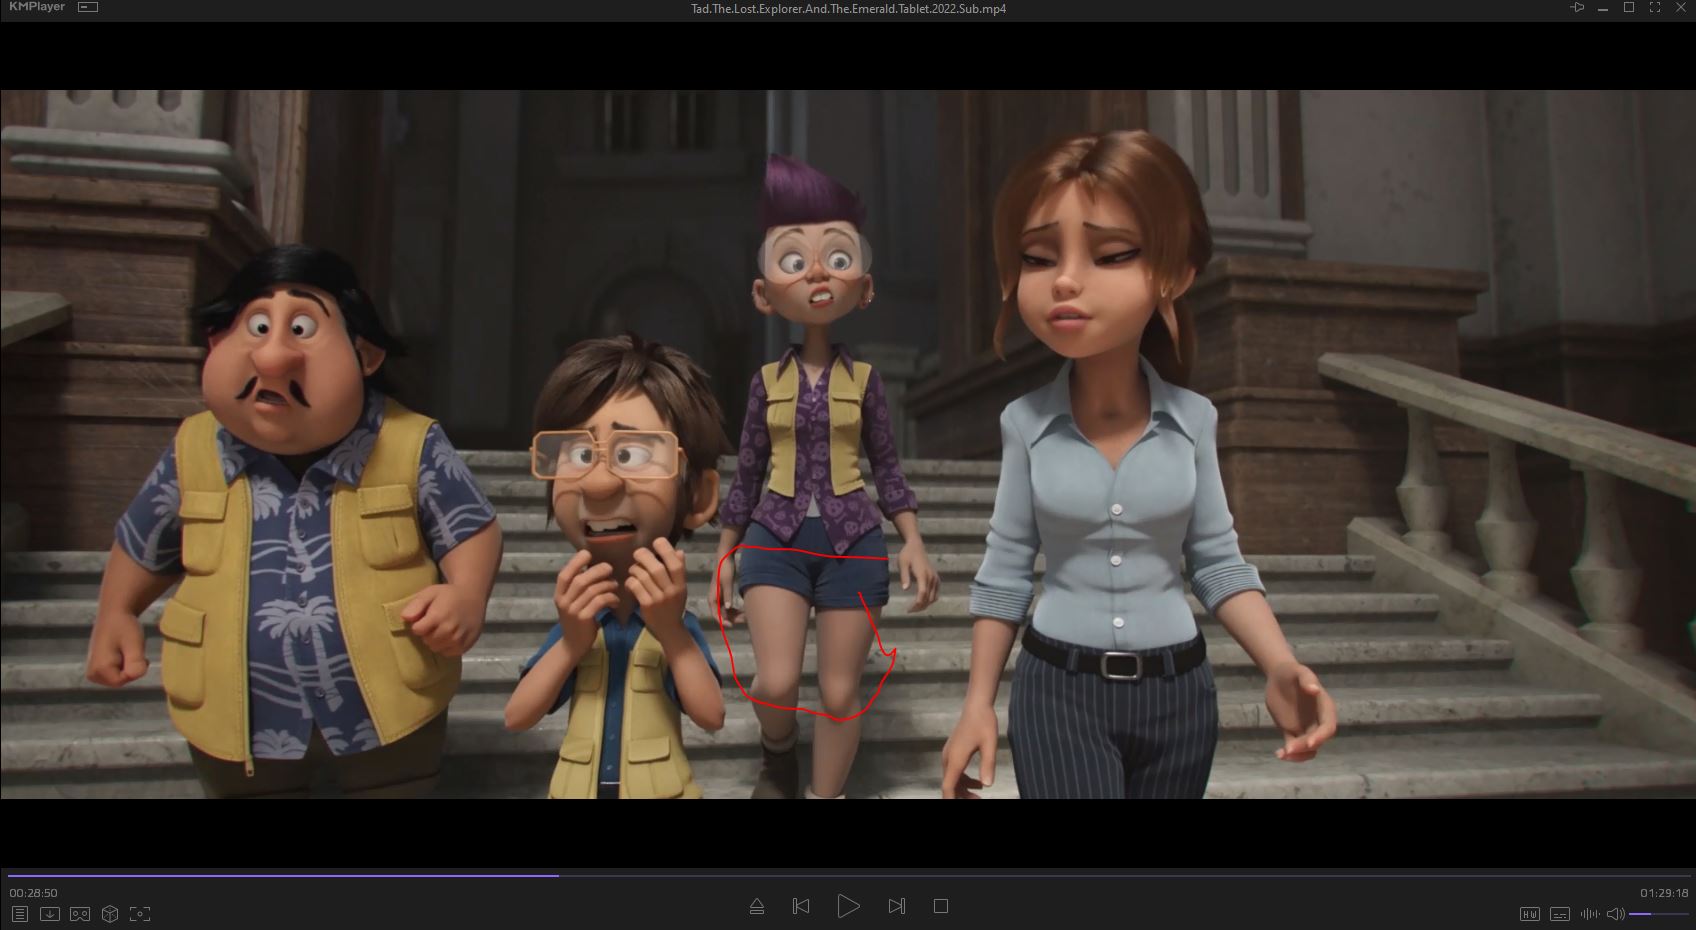Pin the player window on top

(x=1577, y=8)
